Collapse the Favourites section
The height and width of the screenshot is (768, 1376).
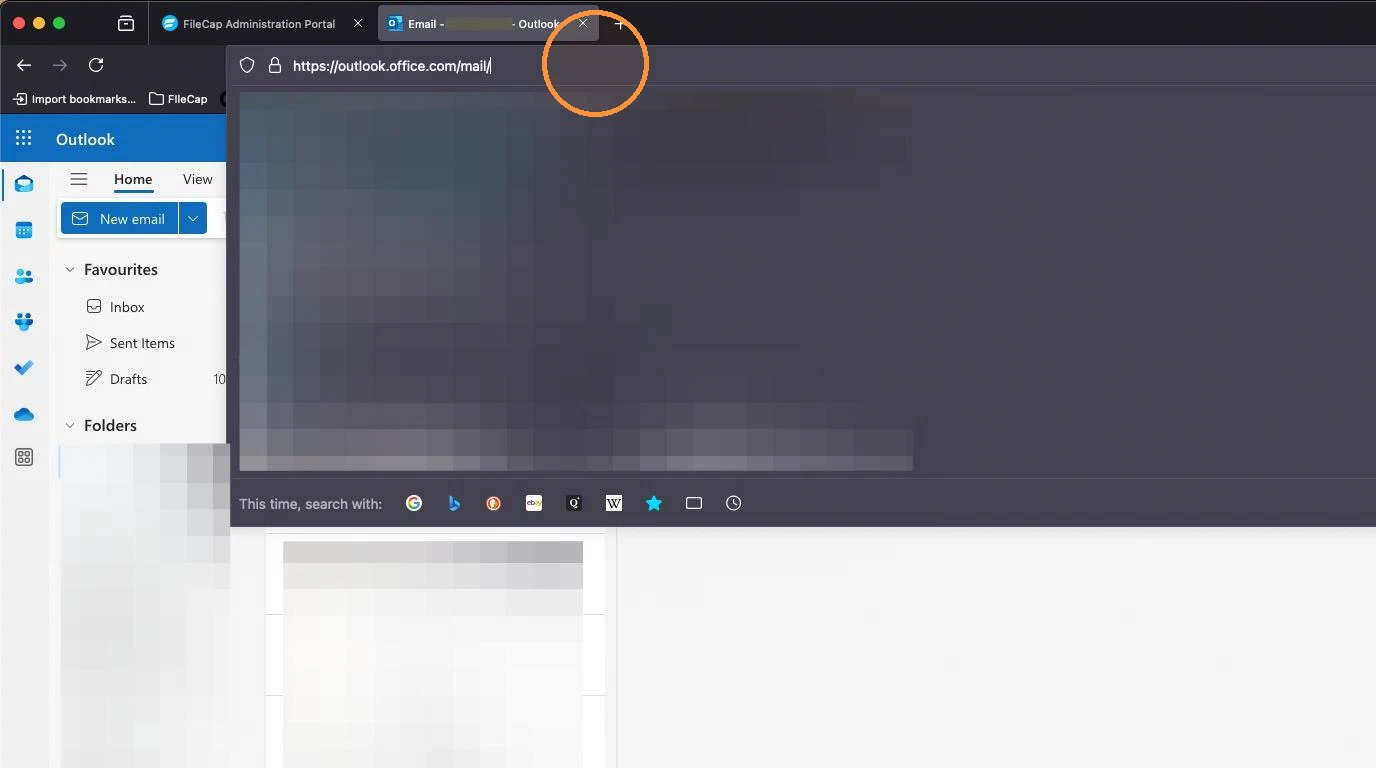click(x=70, y=269)
